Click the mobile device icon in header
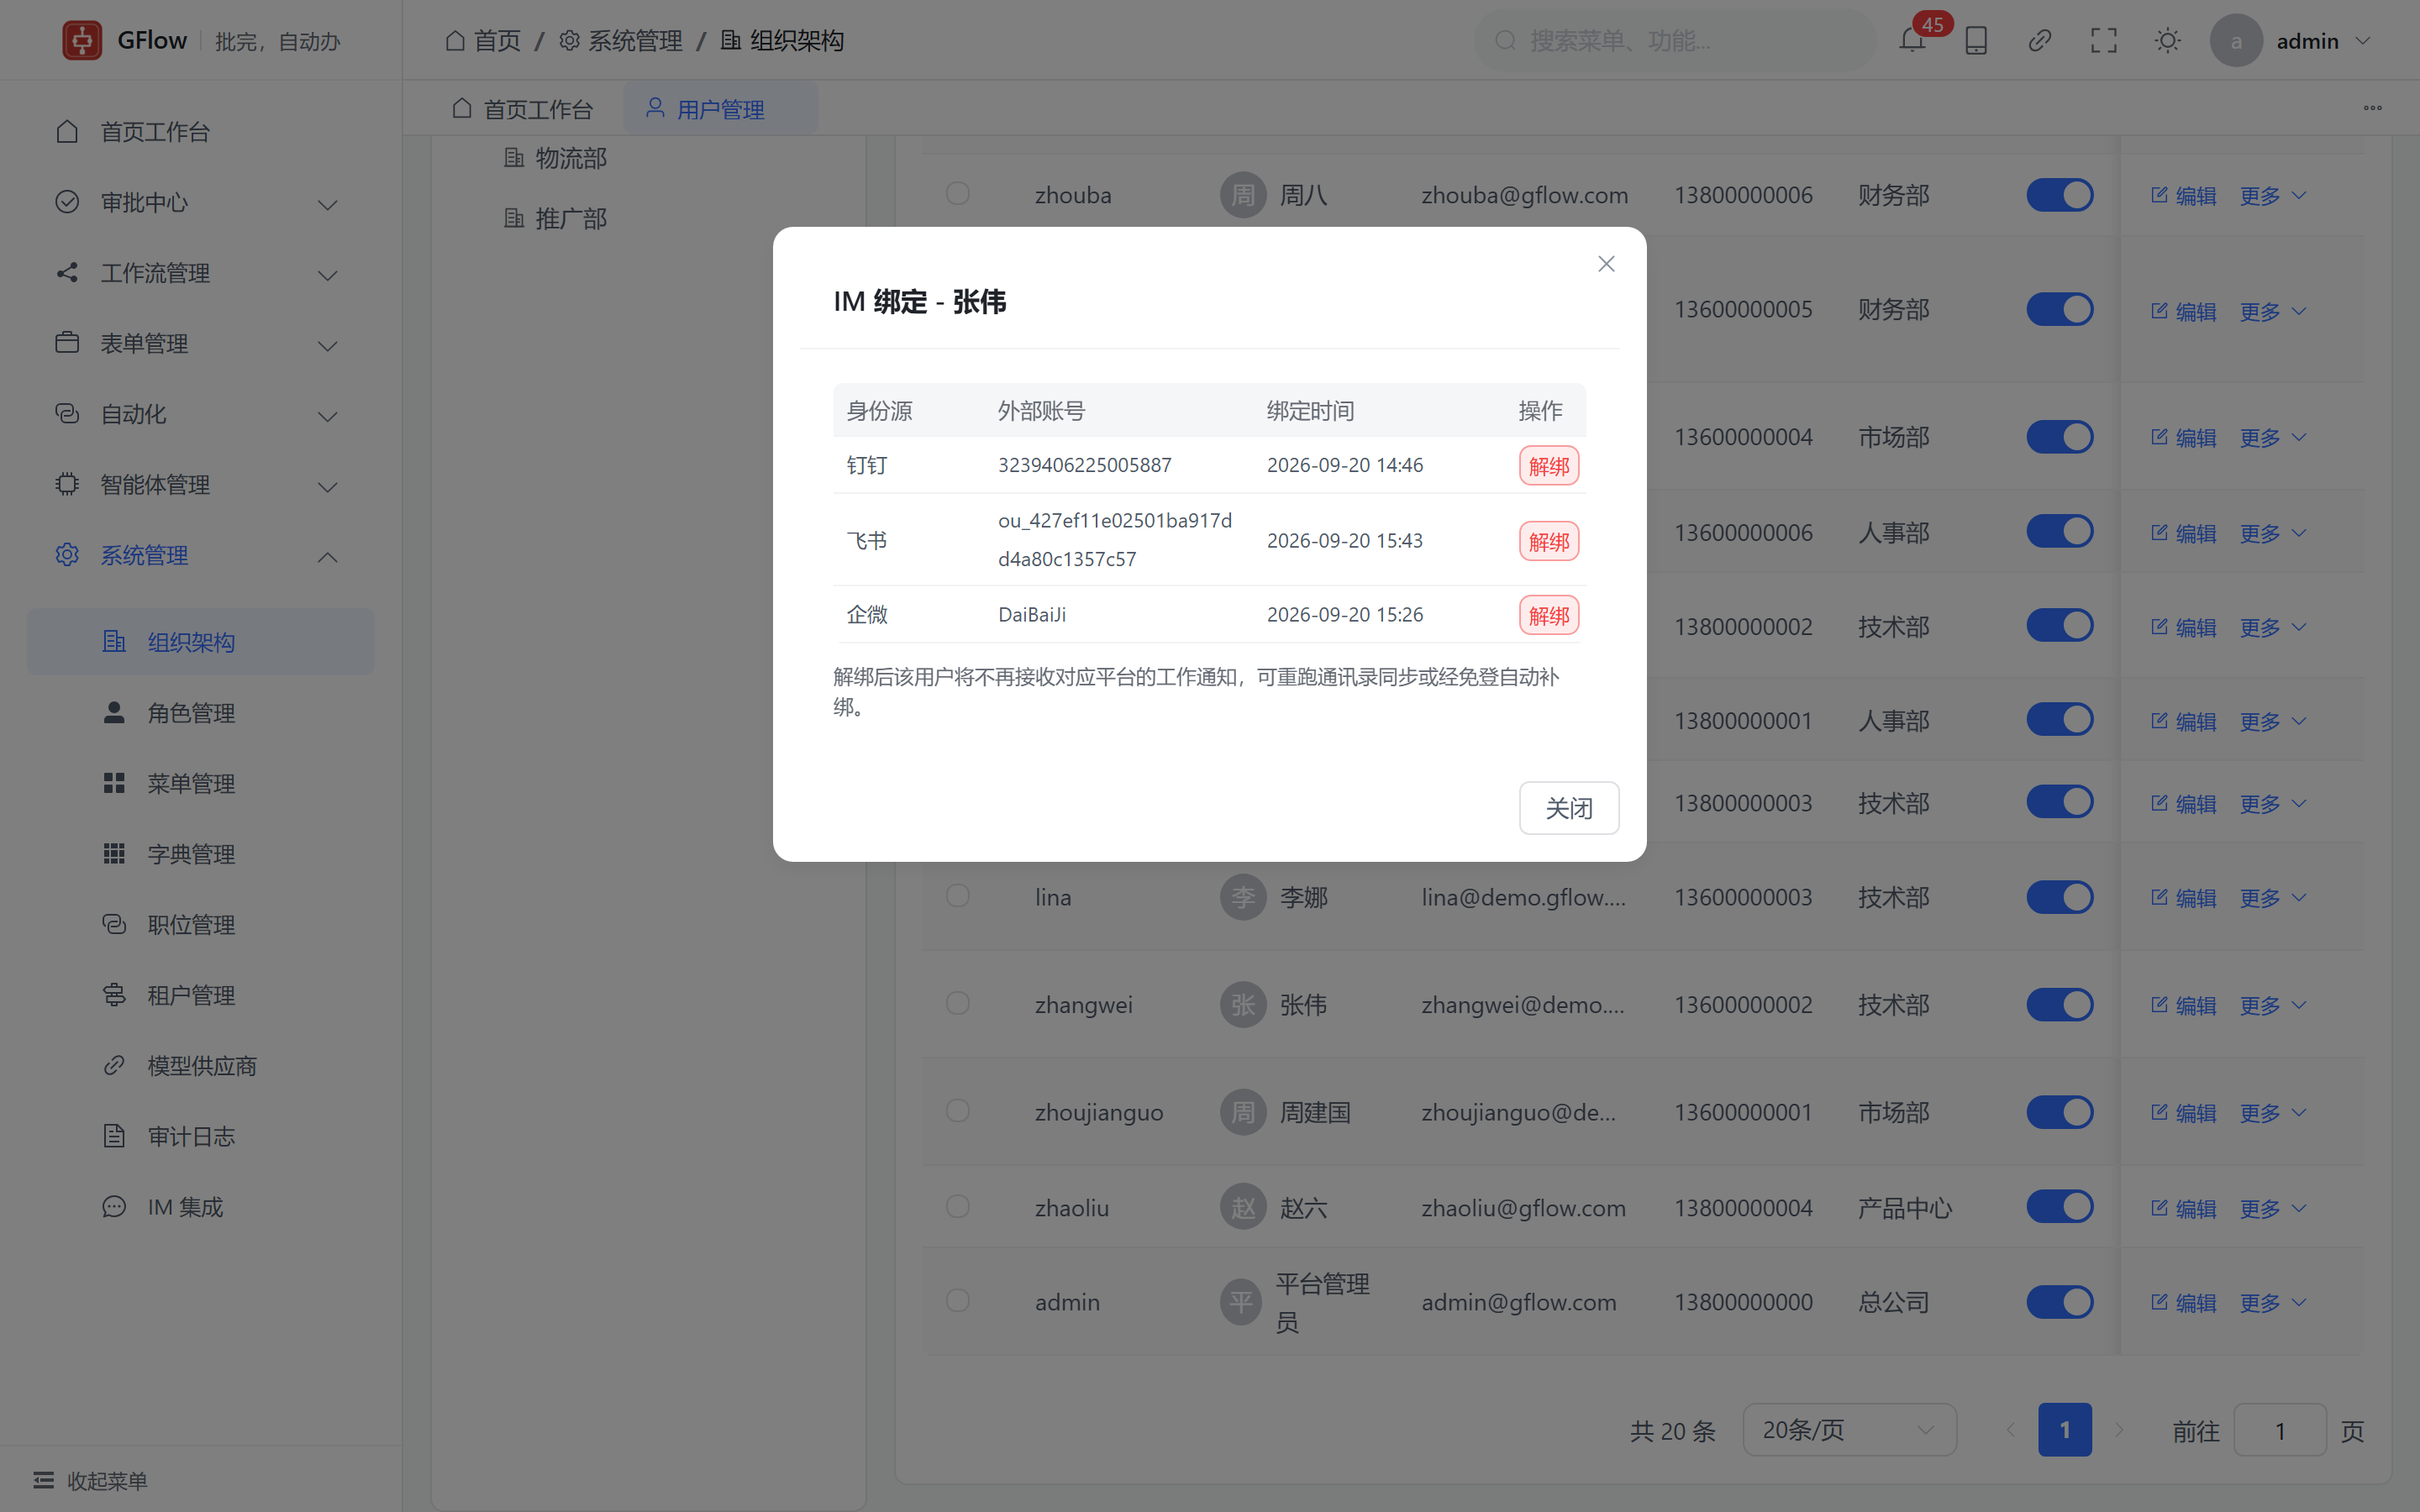This screenshot has height=1512, width=2420. click(x=1976, y=40)
